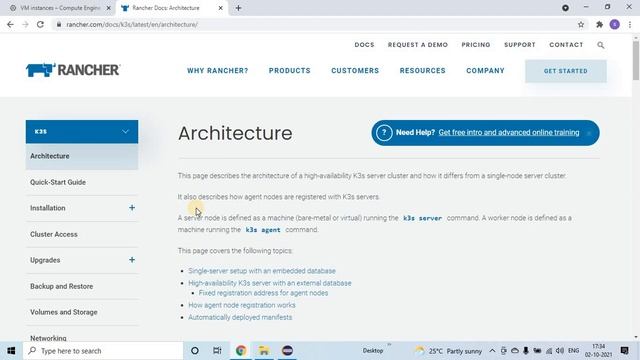Expand the Upgrades section plus icon
The image size is (640, 360).
[132, 260]
